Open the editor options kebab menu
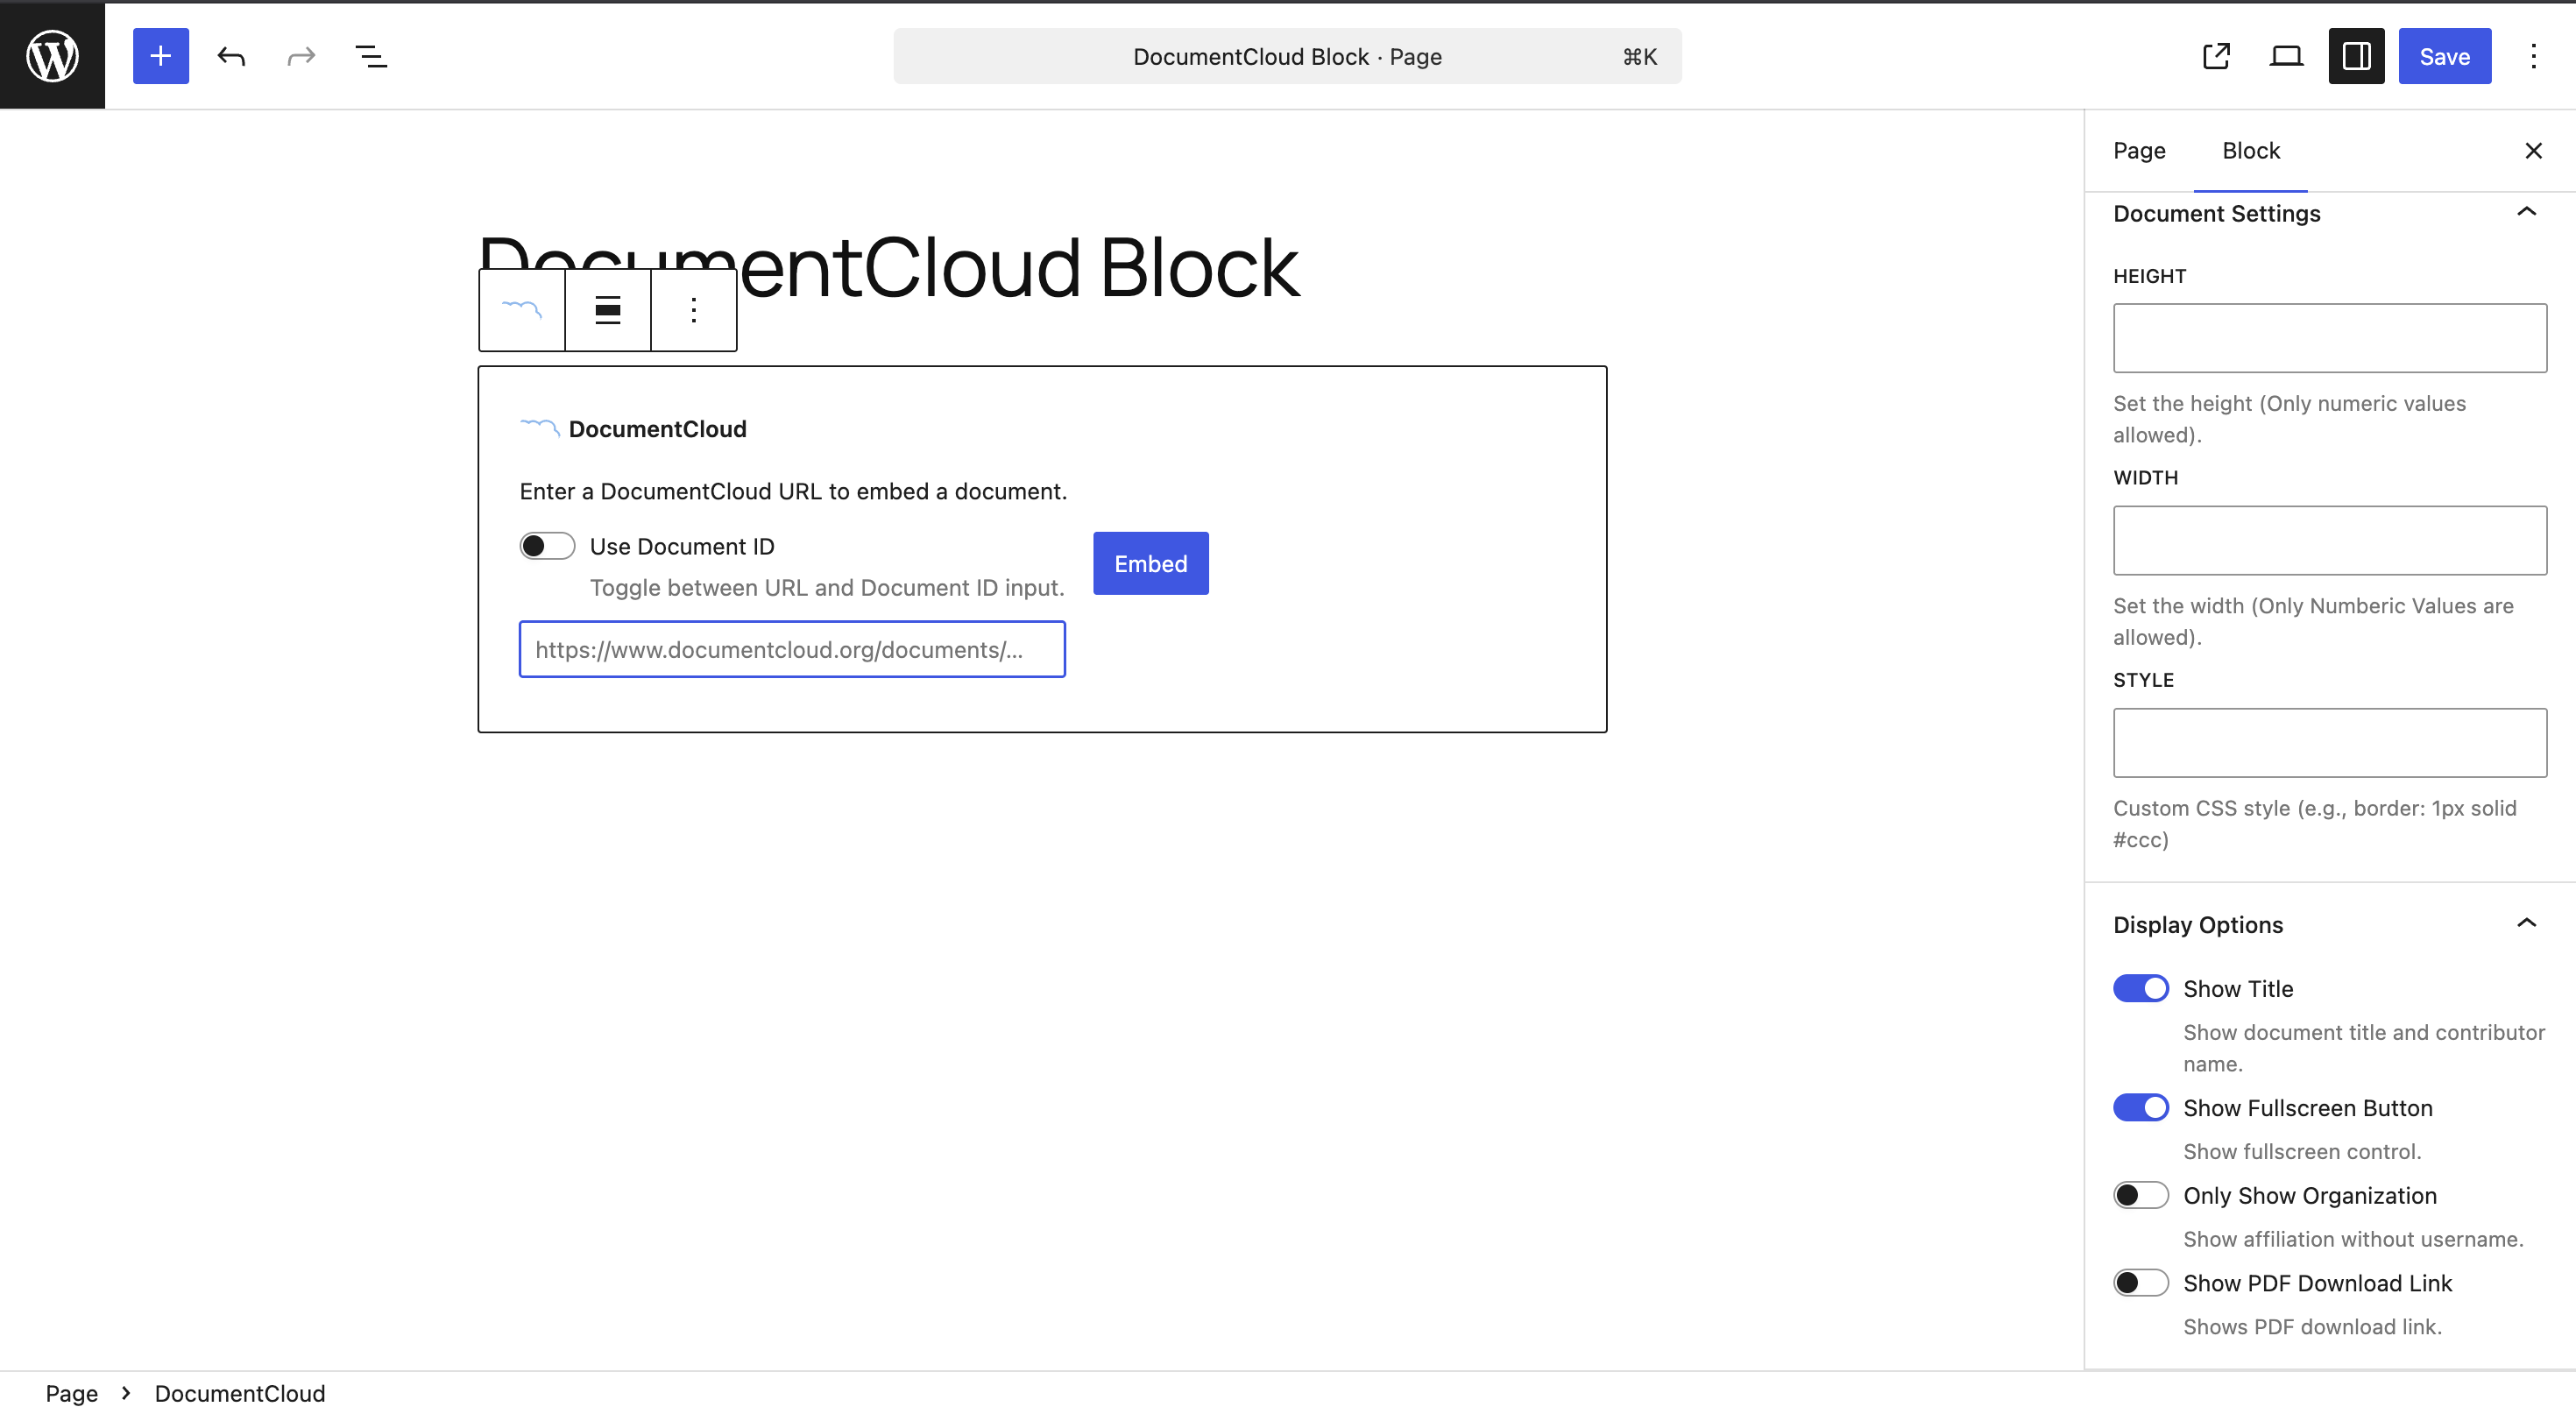2576x1414 pixels. [2533, 56]
